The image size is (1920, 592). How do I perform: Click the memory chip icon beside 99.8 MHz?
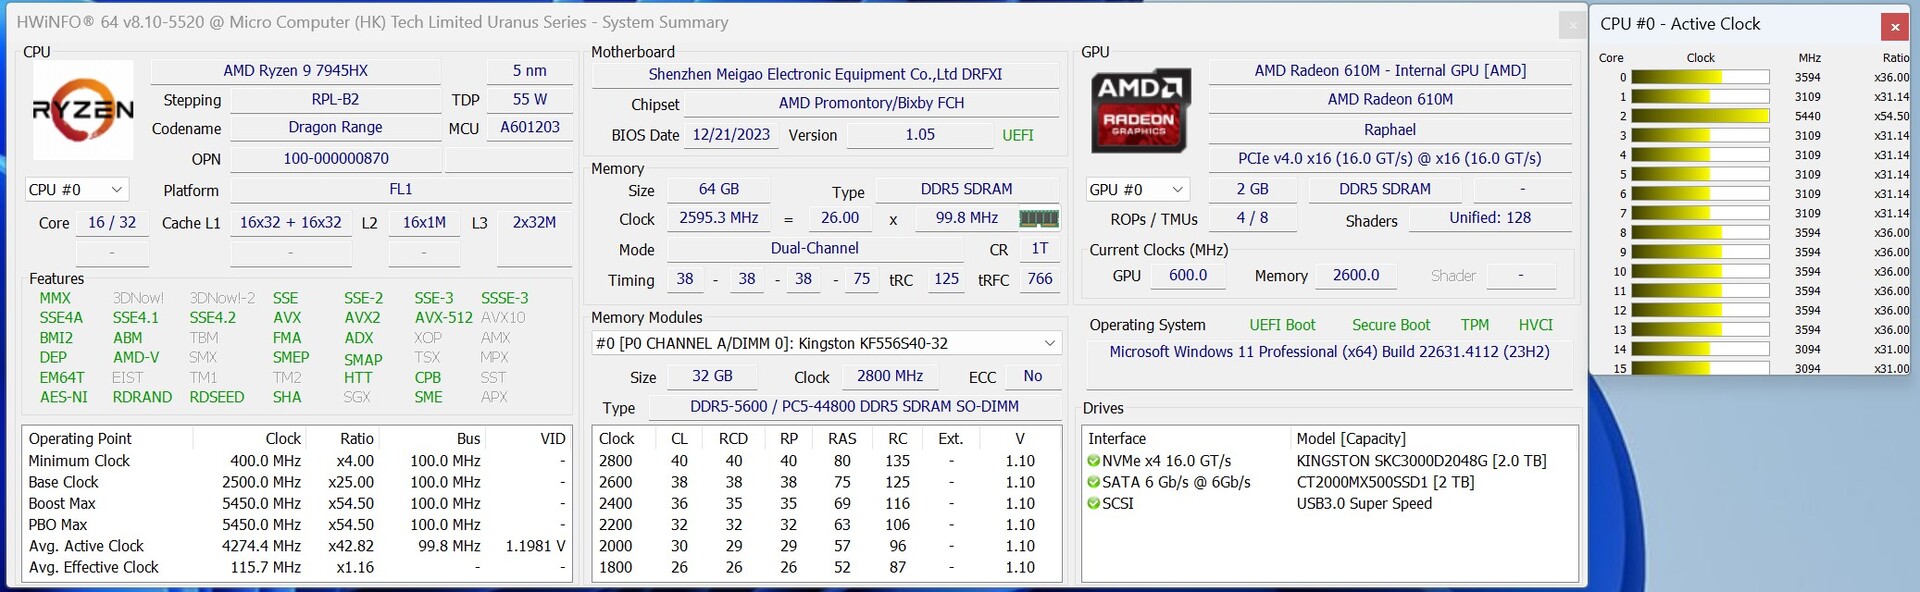[x=1038, y=218]
